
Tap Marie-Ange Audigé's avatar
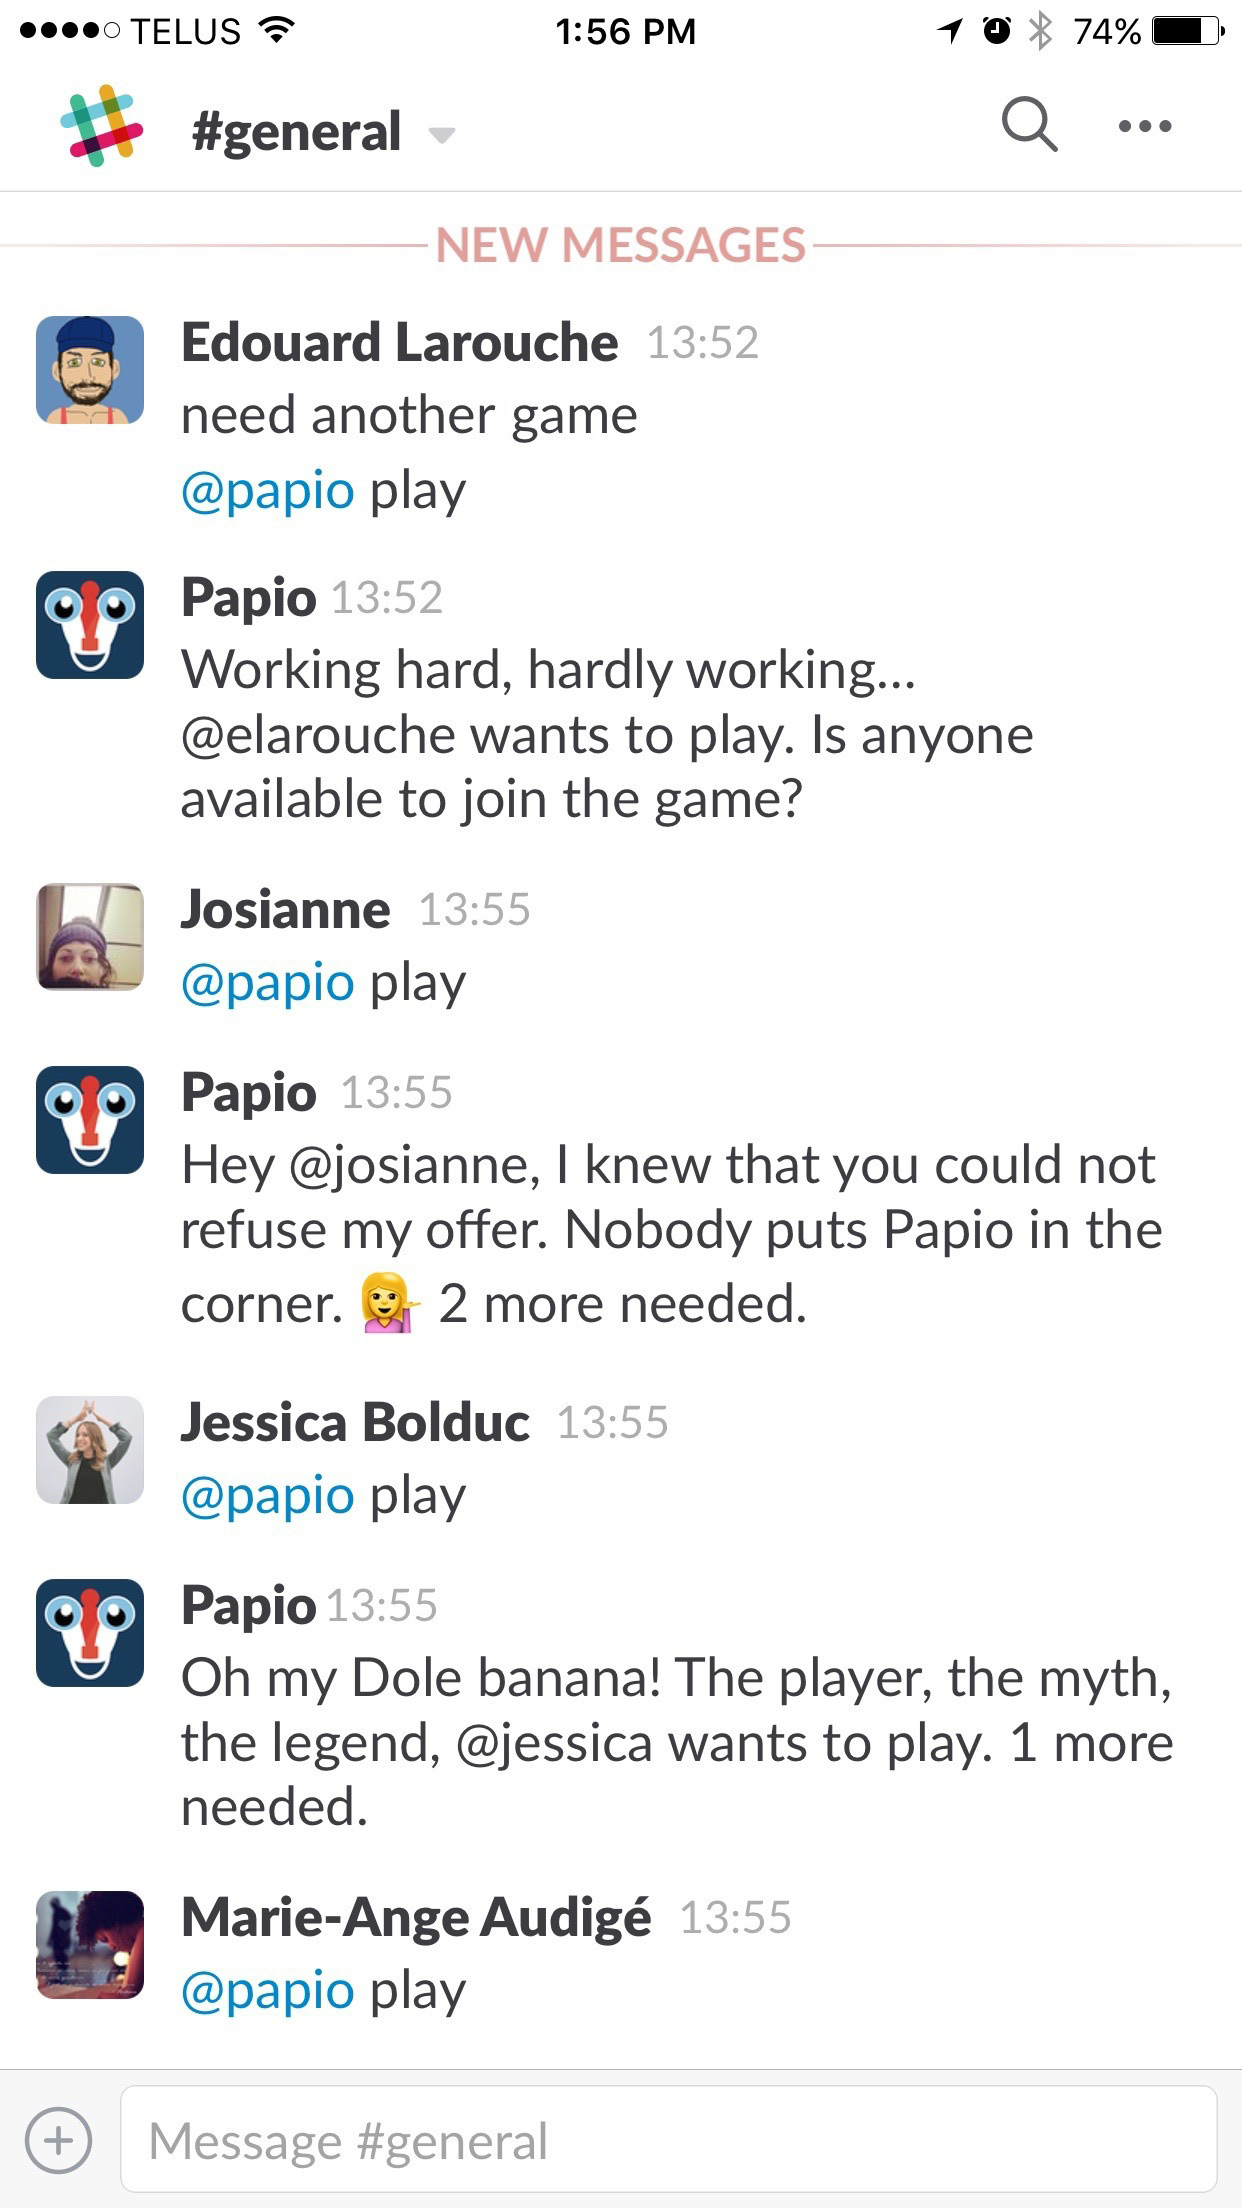click(x=90, y=1945)
